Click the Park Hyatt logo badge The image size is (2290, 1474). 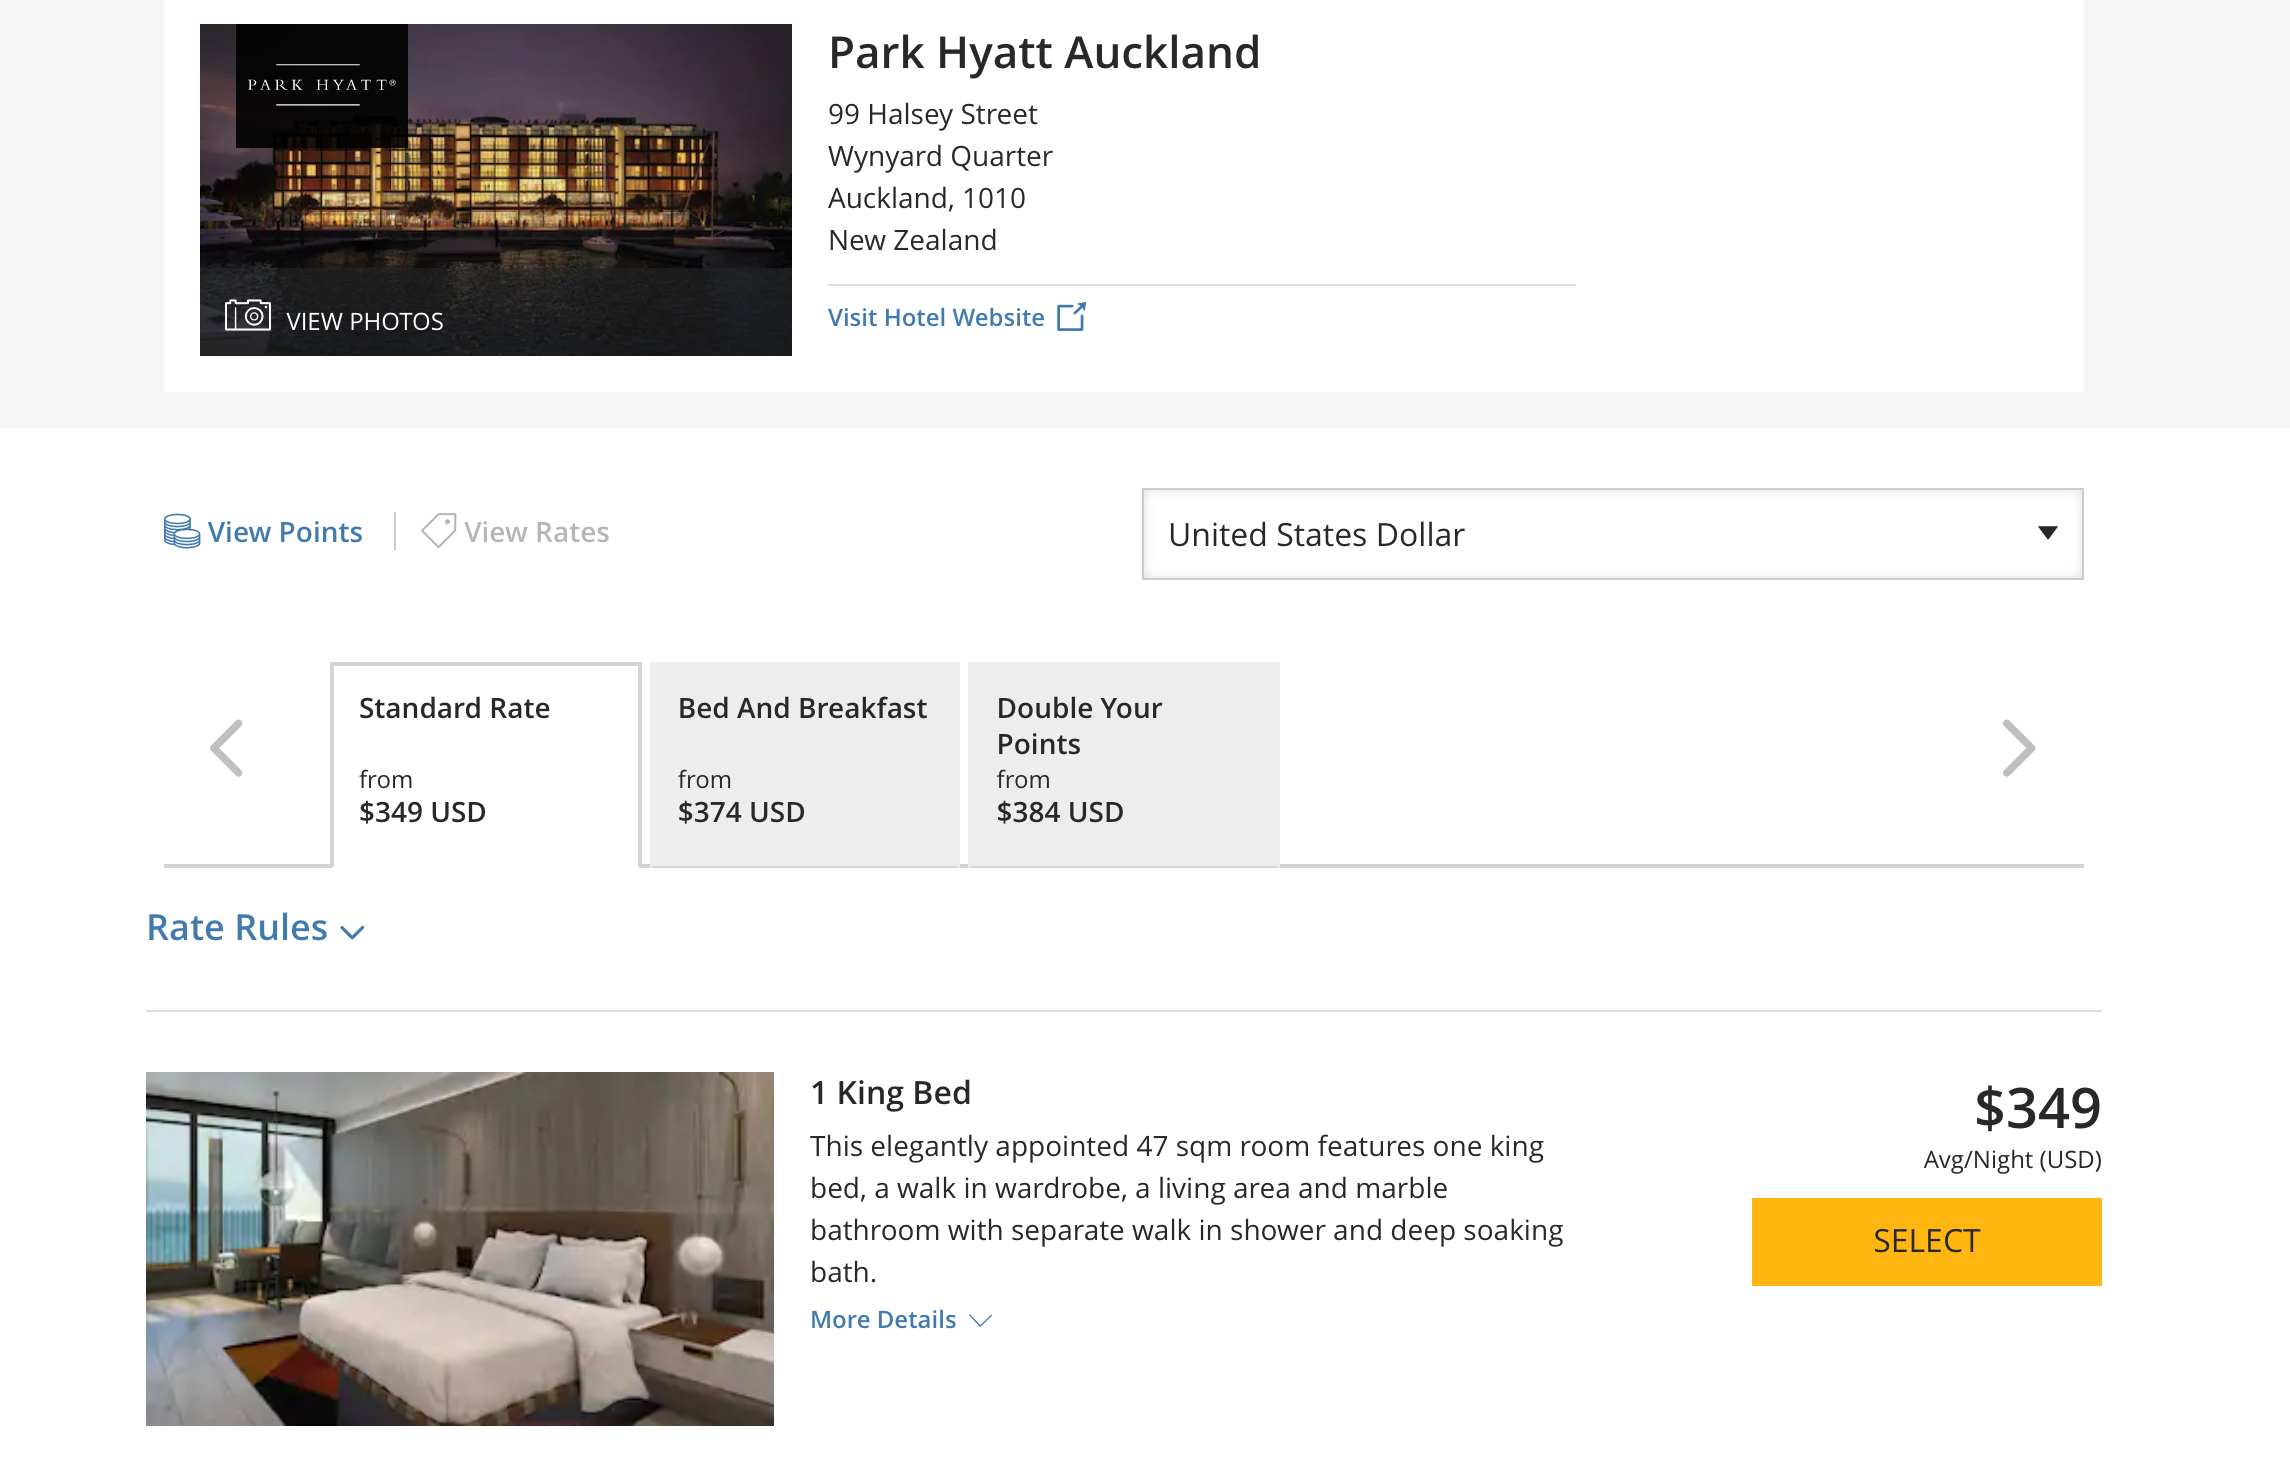click(321, 86)
